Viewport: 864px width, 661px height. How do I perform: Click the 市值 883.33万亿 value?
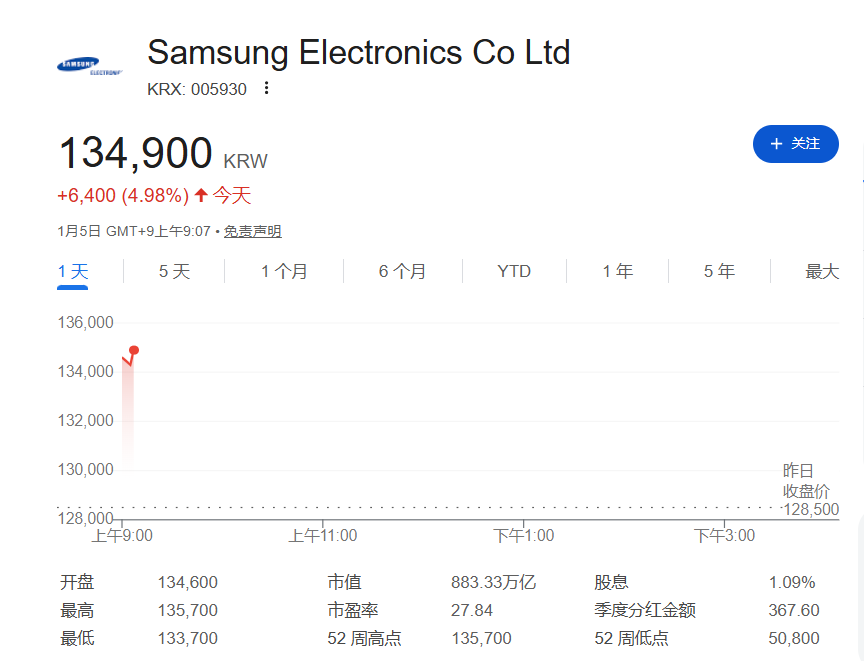point(493,582)
